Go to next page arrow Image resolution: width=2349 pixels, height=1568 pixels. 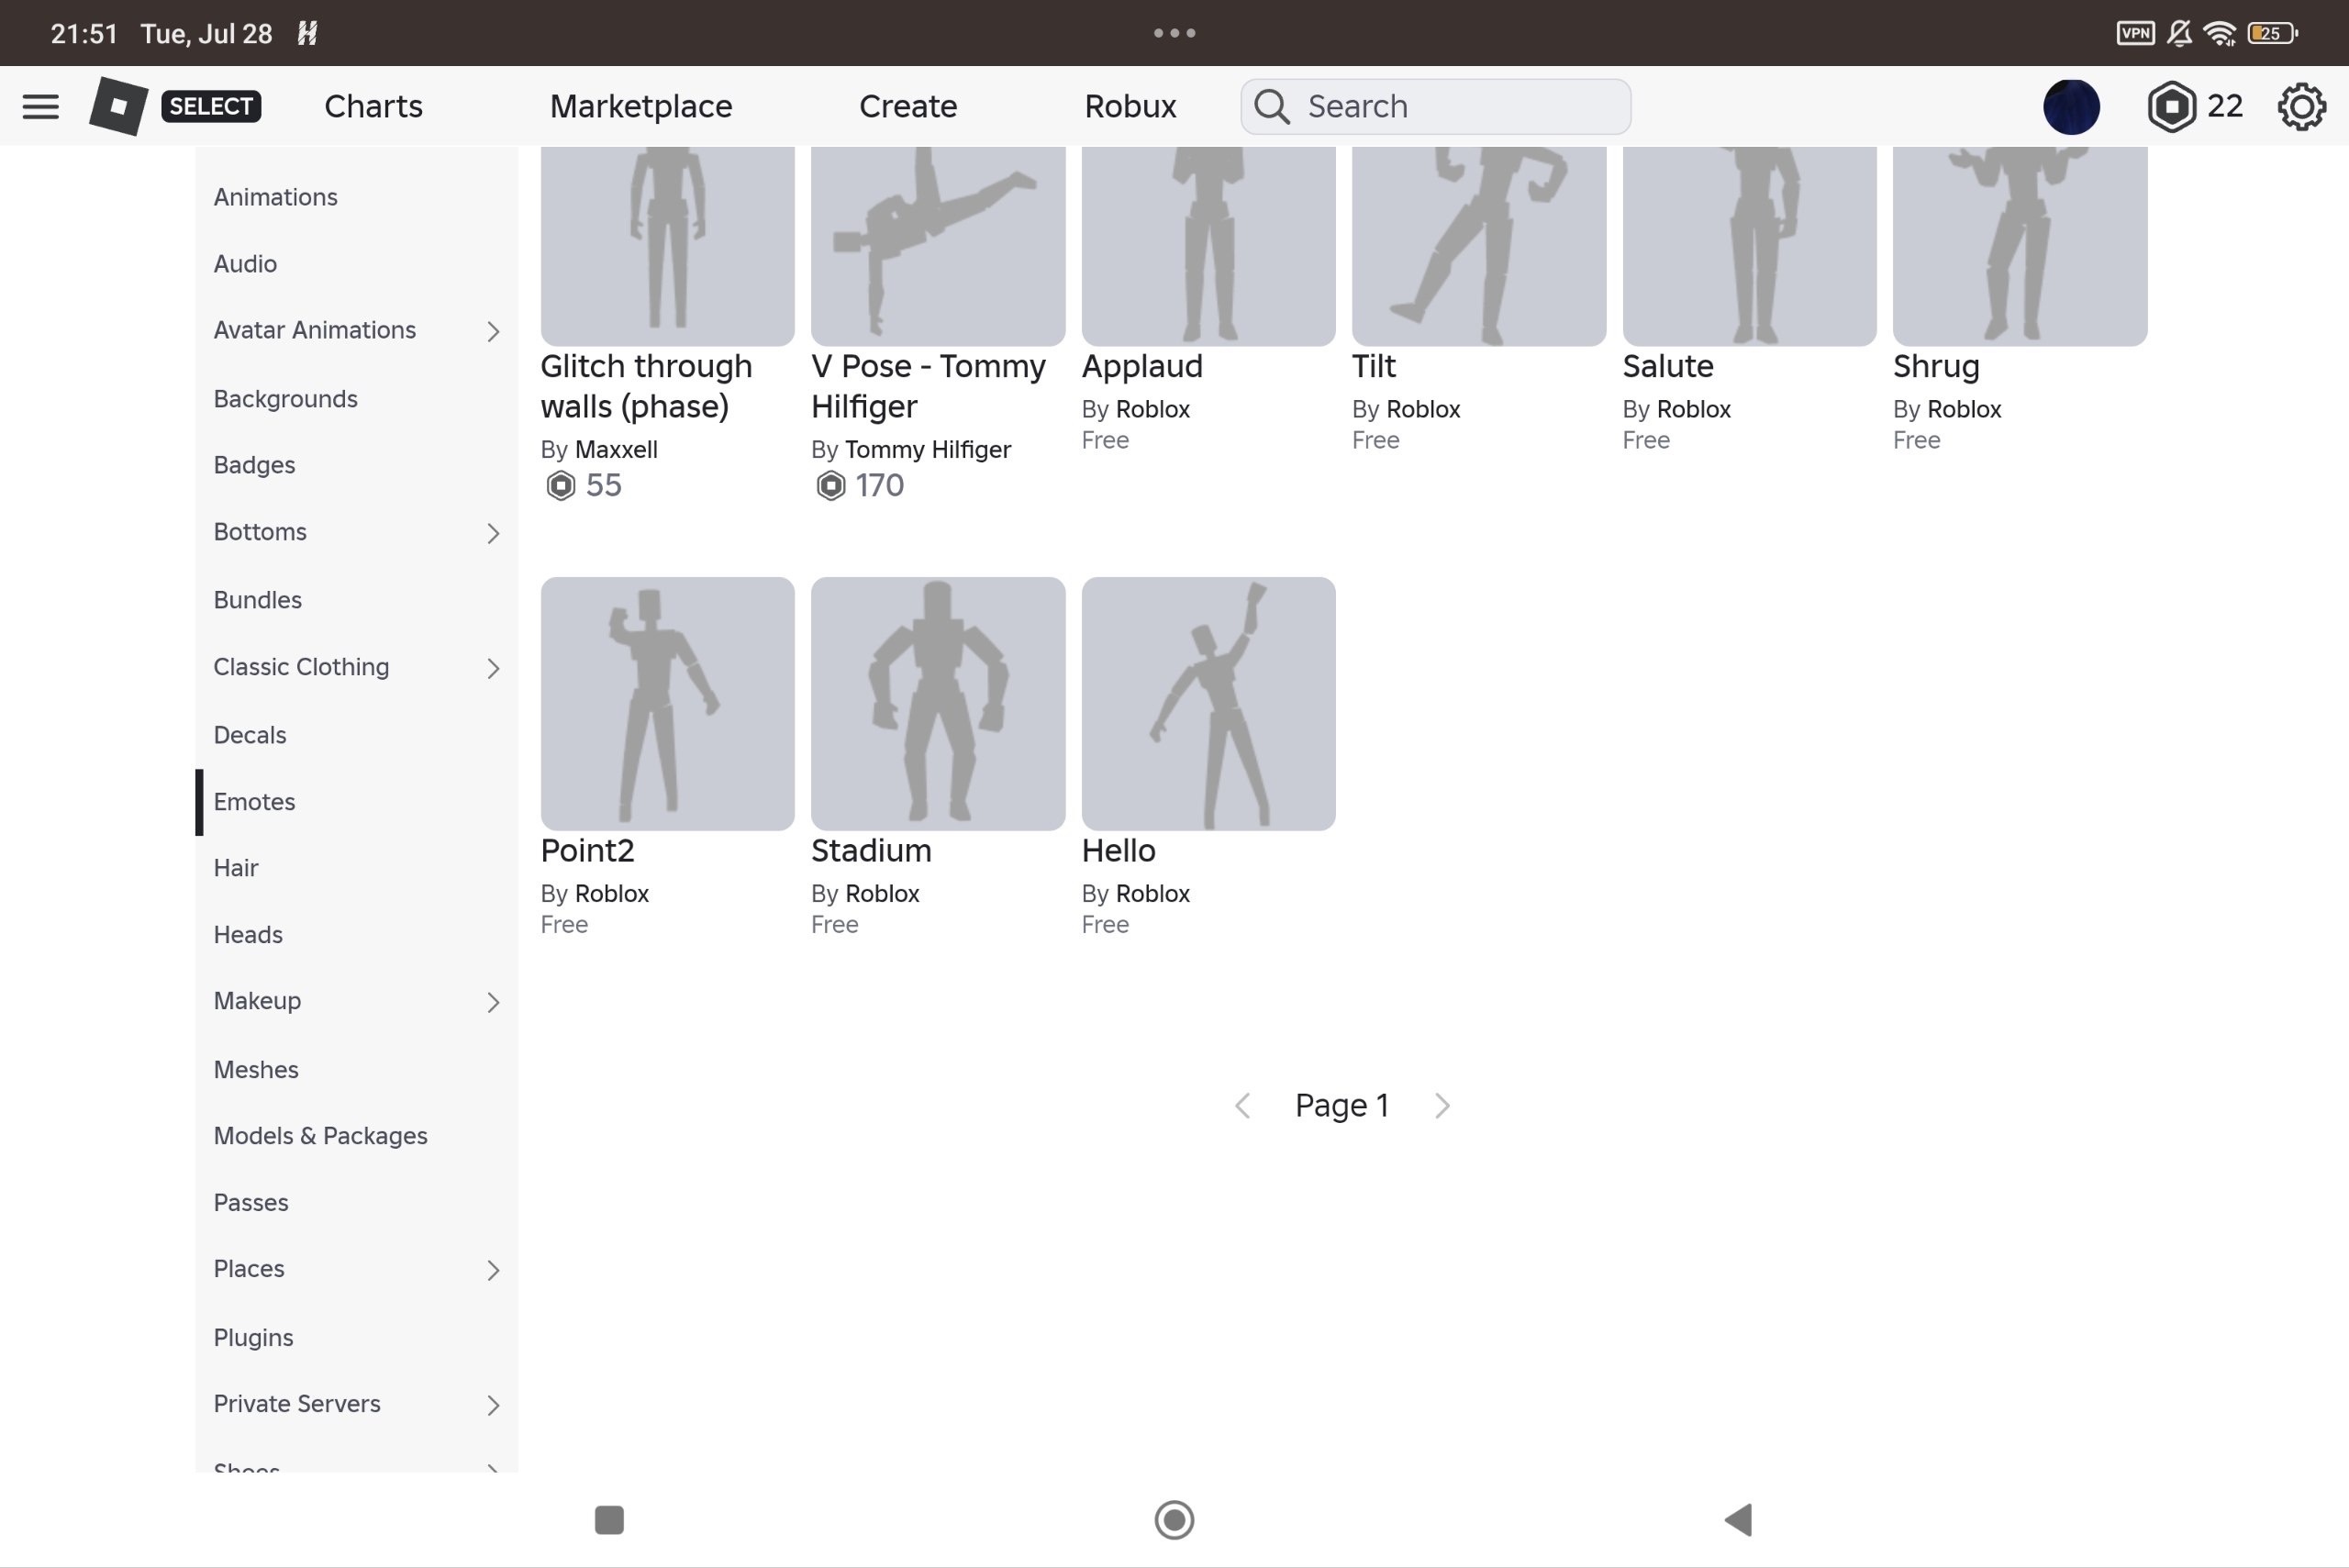1441,1105
